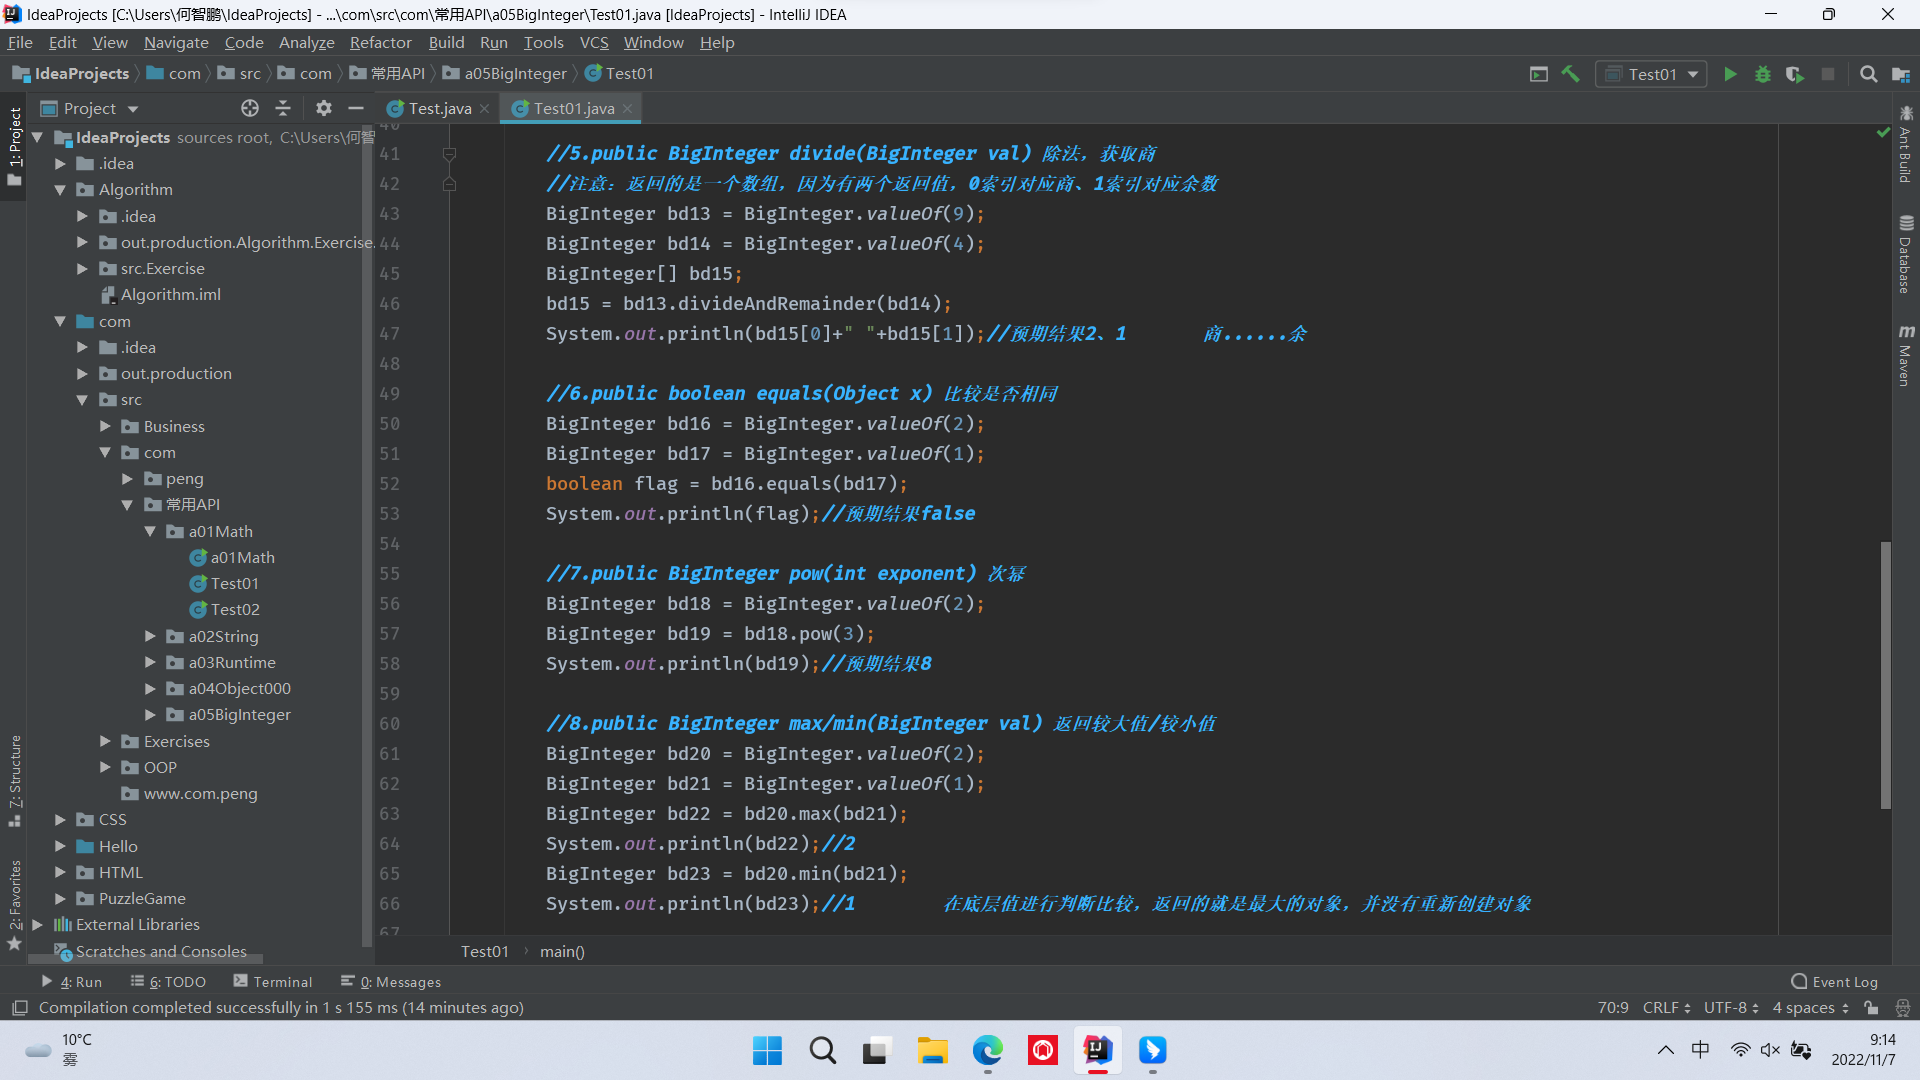Image resolution: width=1920 pixels, height=1080 pixels.
Task: Expand the a02String folder in tree
Action: pyautogui.click(x=150, y=636)
